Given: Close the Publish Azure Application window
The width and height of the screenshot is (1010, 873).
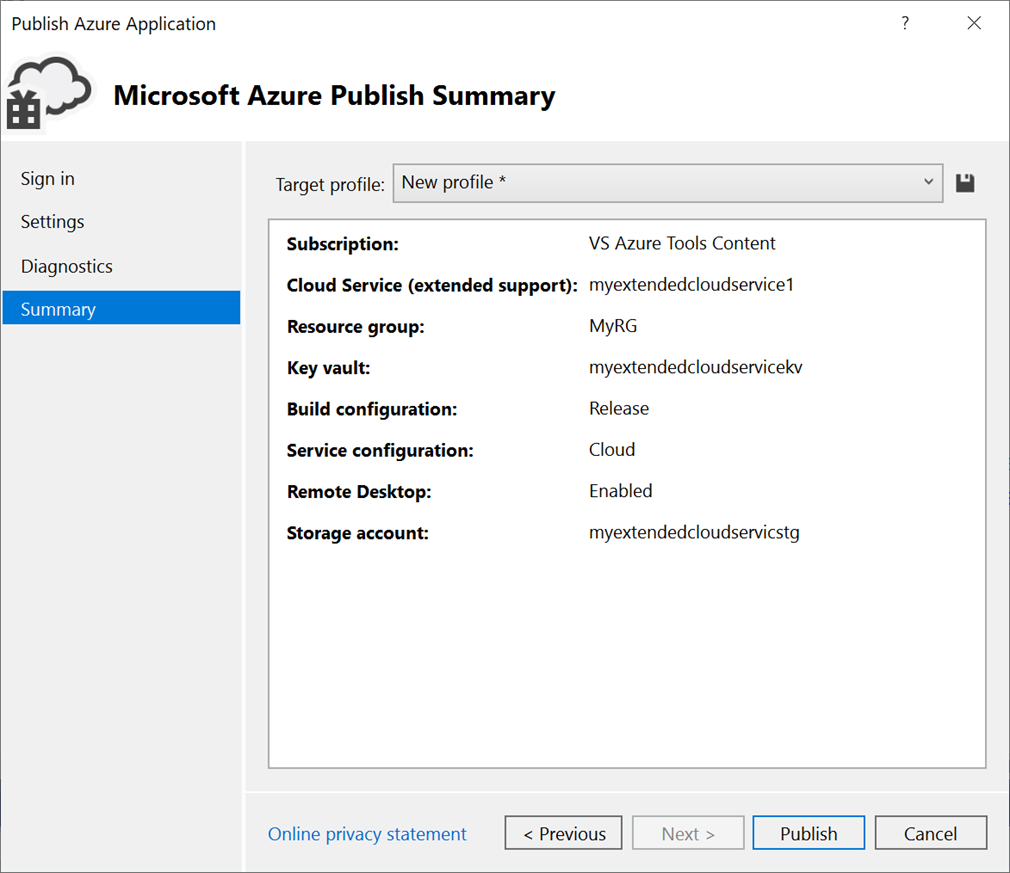Looking at the screenshot, I should pyautogui.click(x=974, y=22).
